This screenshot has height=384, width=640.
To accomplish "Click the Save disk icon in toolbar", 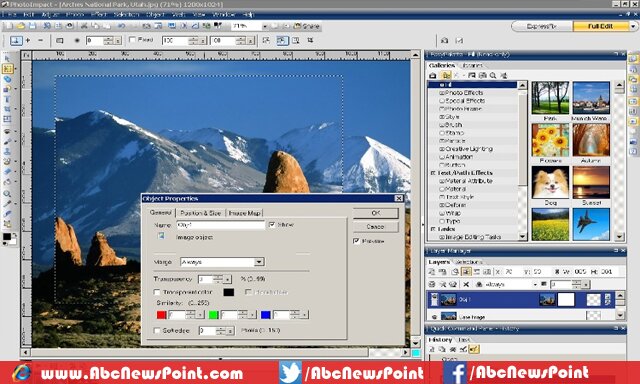I will [32, 26].
